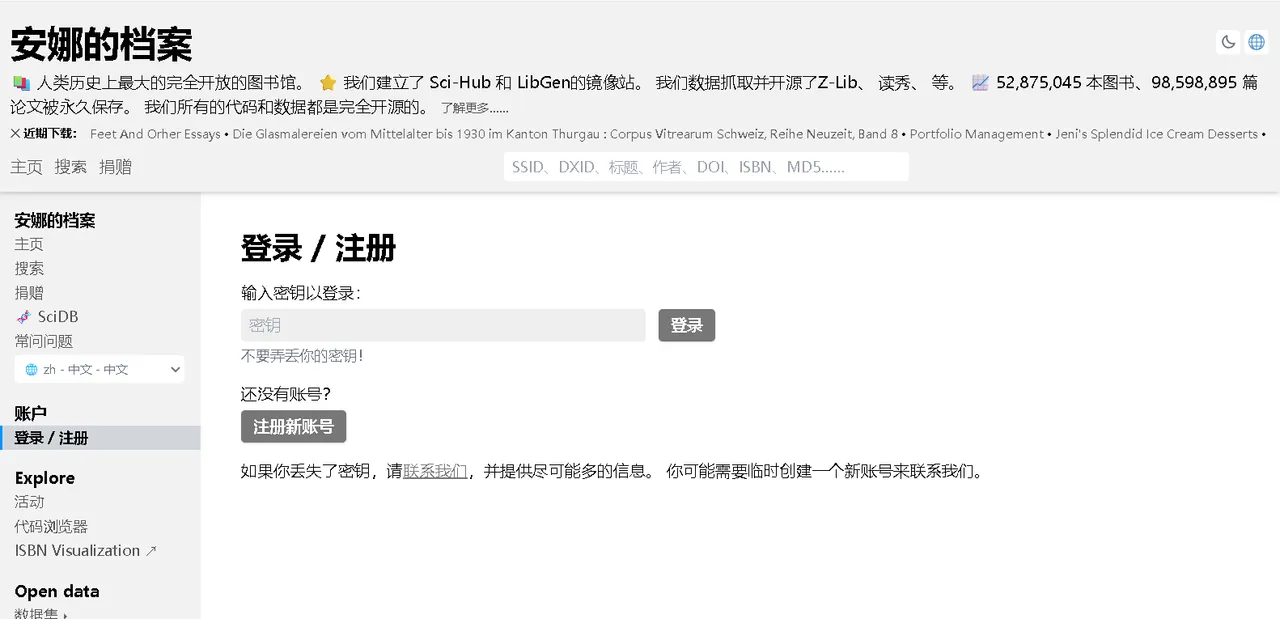The height and width of the screenshot is (619, 1280).
Task: Click the 不要弄丢你的密钥! hint text
Action: coord(302,355)
